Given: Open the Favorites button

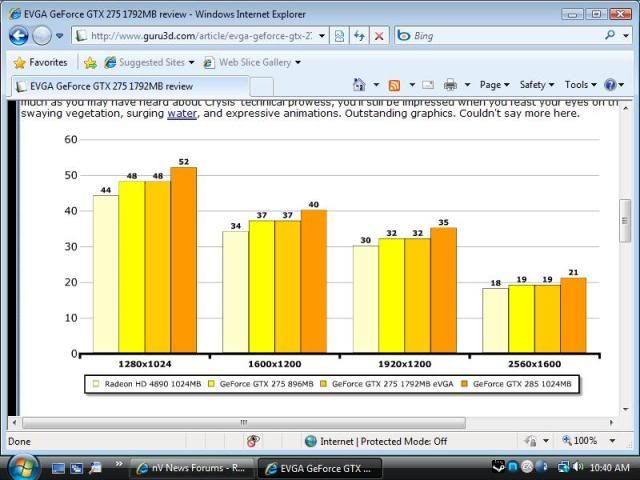Looking at the screenshot, I should coord(40,62).
